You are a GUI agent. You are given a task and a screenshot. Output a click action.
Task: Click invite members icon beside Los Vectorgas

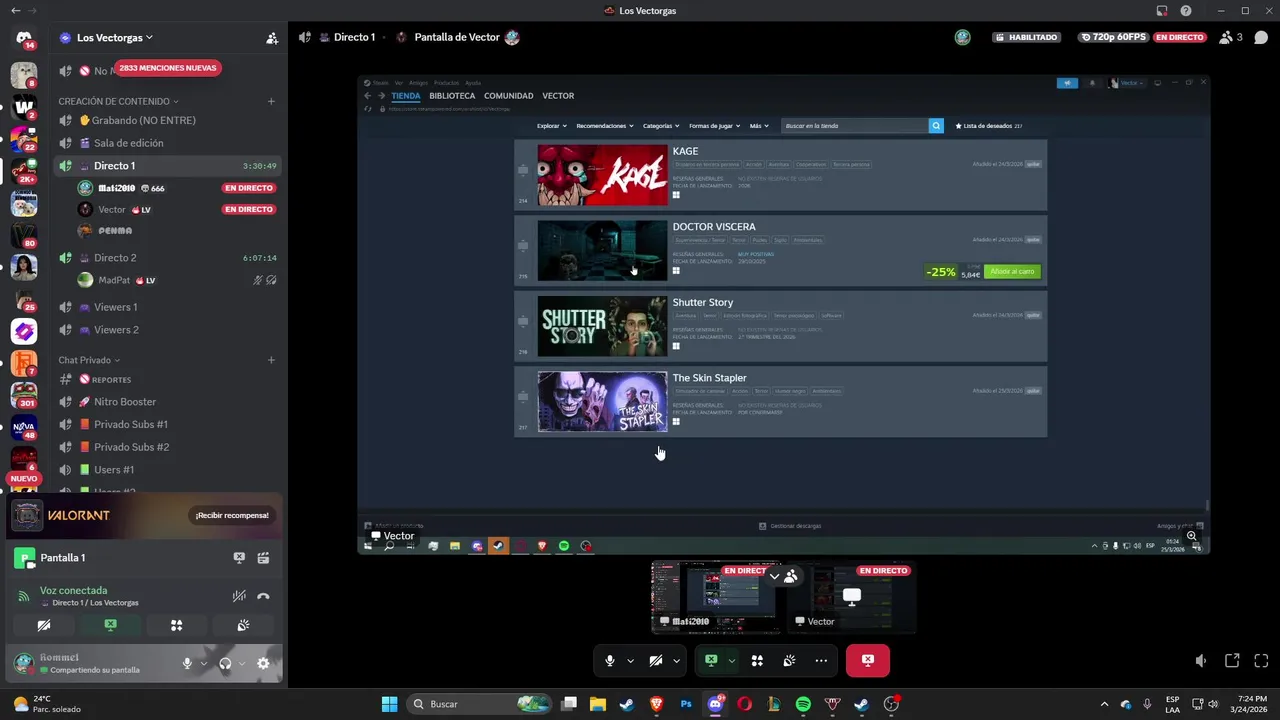272,38
